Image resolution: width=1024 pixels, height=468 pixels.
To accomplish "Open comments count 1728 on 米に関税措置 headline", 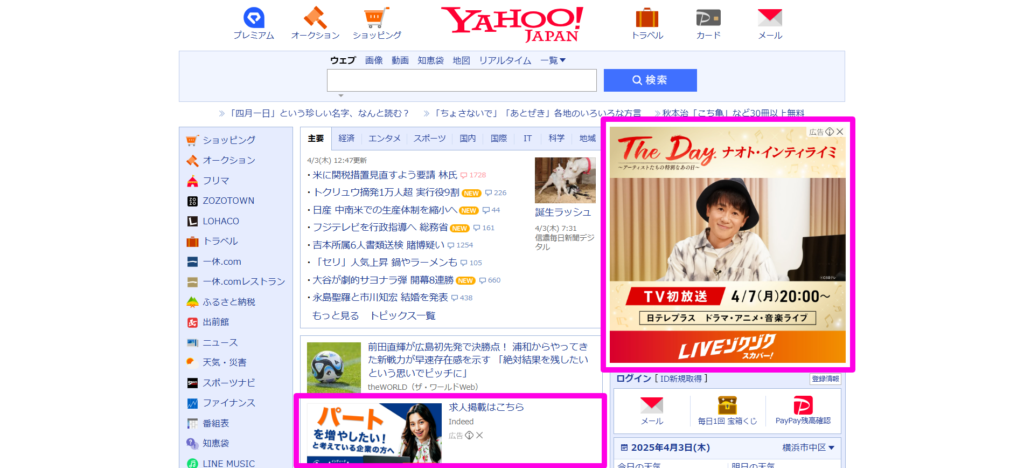I will coord(473,175).
